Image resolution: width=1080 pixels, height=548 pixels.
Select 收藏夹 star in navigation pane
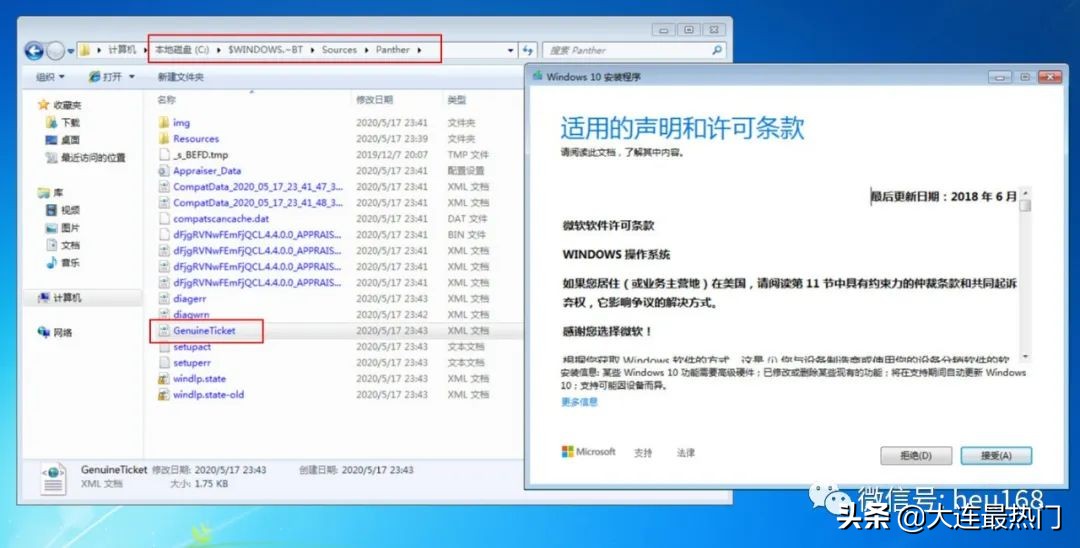coord(43,105)
